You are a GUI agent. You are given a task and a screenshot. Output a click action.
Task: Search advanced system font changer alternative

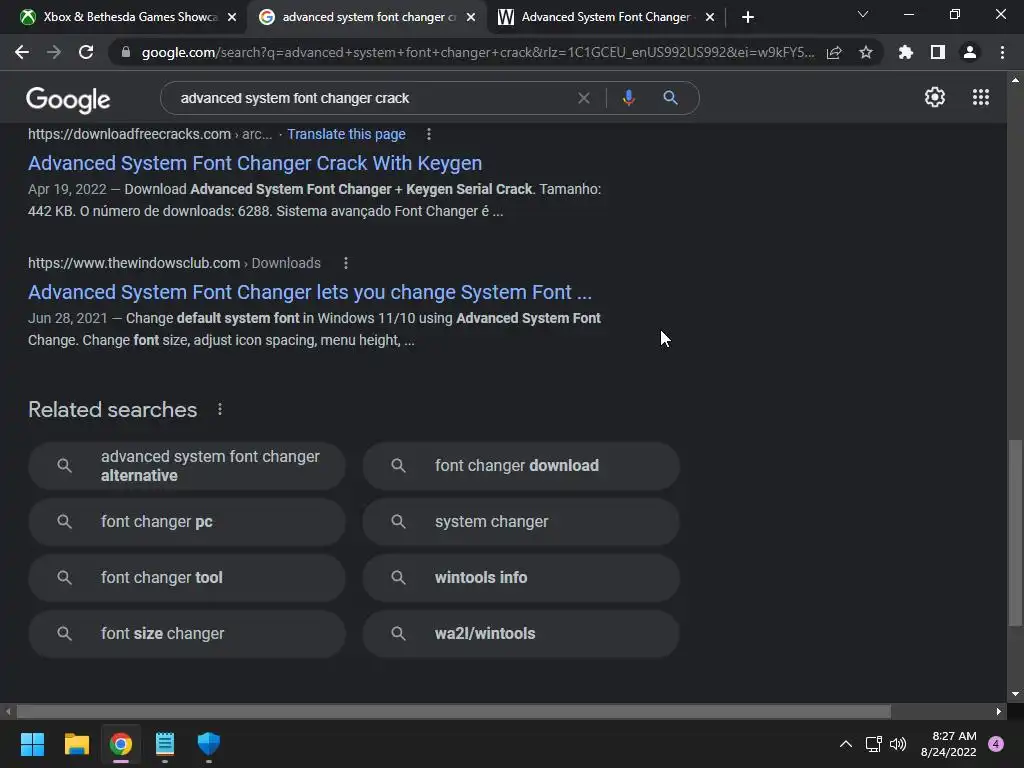(x=187, y=466)
